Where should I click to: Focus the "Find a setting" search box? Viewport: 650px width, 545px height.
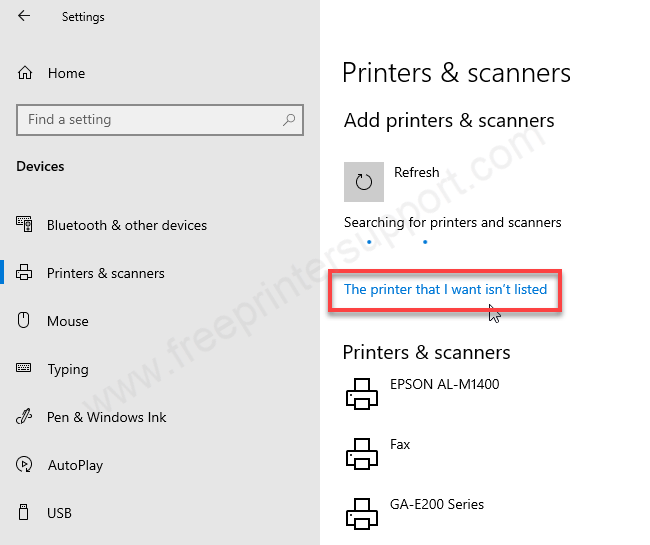coord(150,119)
